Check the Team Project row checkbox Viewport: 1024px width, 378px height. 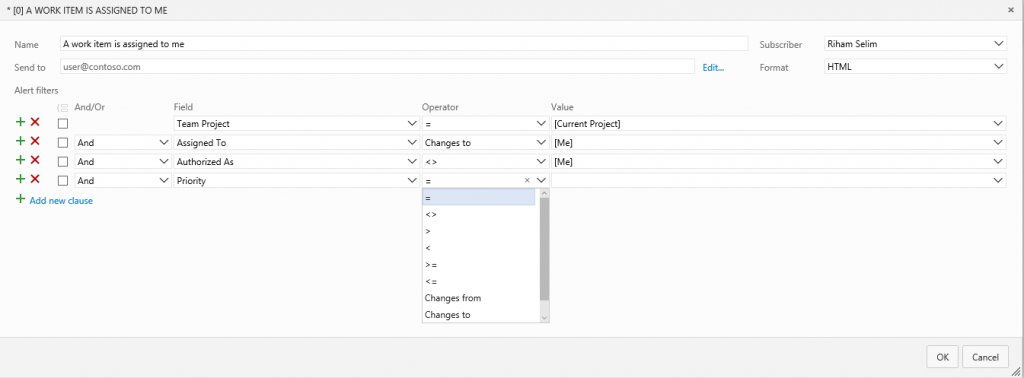tap(63, 123)
